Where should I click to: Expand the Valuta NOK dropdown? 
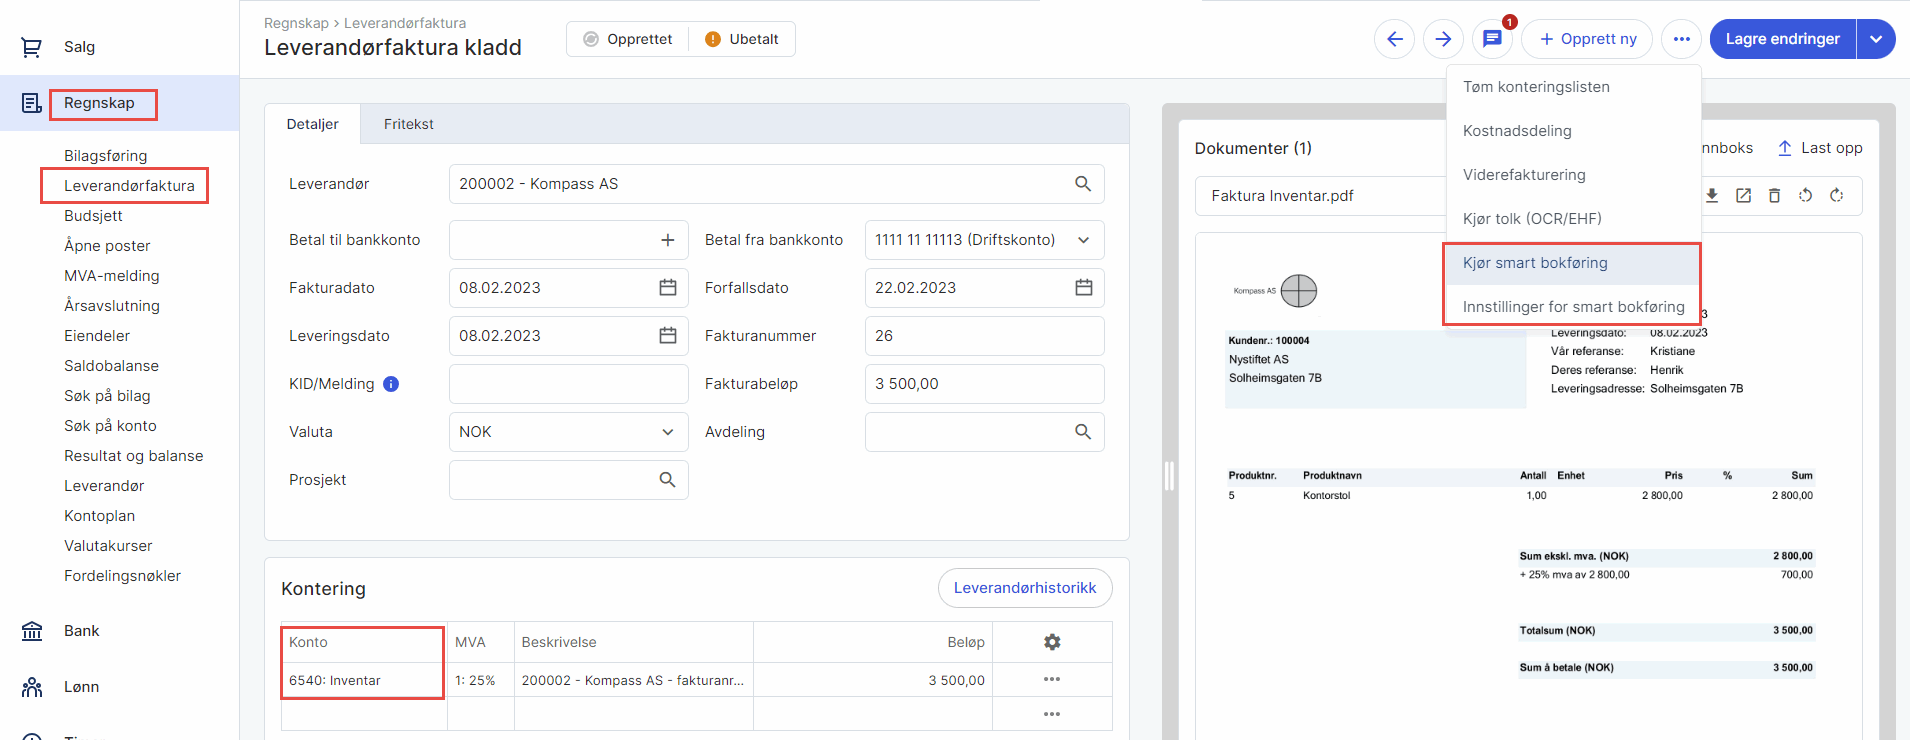click(667, 432)
